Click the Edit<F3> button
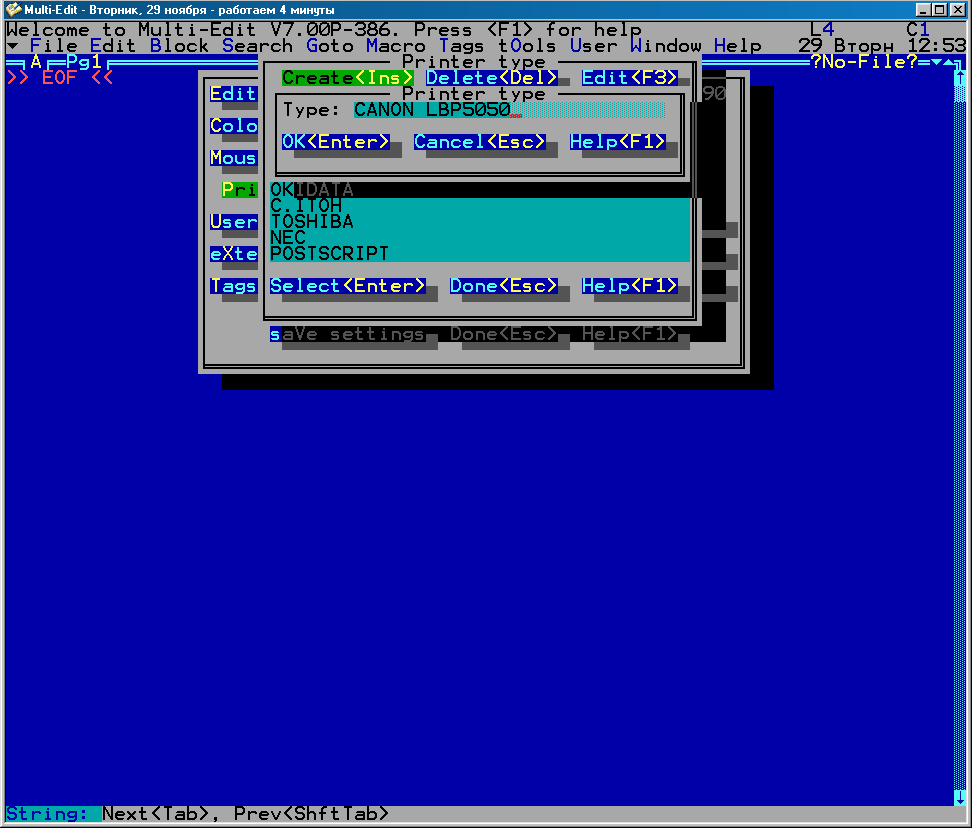The image size is (972, 828). pyautogui.click(x=630, y=78)
